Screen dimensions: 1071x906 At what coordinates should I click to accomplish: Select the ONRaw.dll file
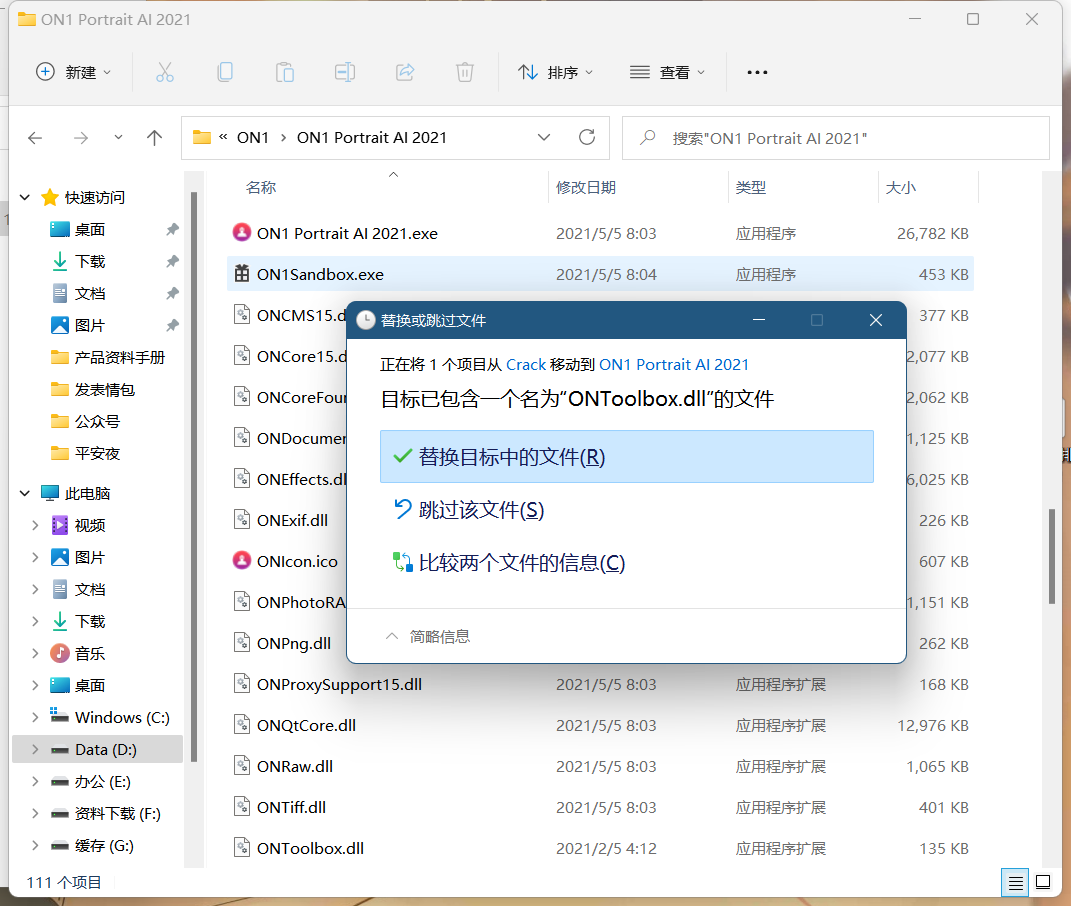(x=600, y=766)
